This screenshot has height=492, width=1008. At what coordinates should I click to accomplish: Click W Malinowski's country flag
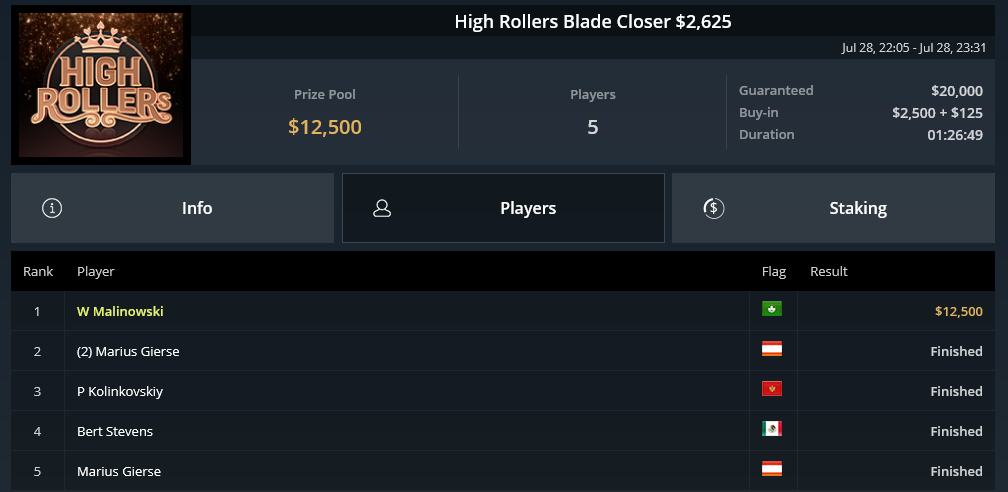pos(772,309)
